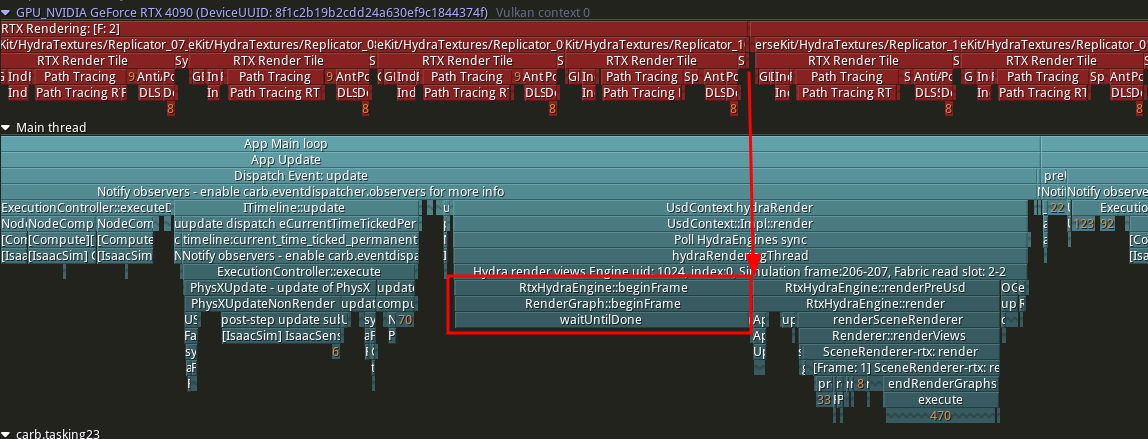Image resolution: width=1148 pixels, height=439 pixels.
Task: Select the Poll HydraEngines sync zone
Action: pos(739,240)
